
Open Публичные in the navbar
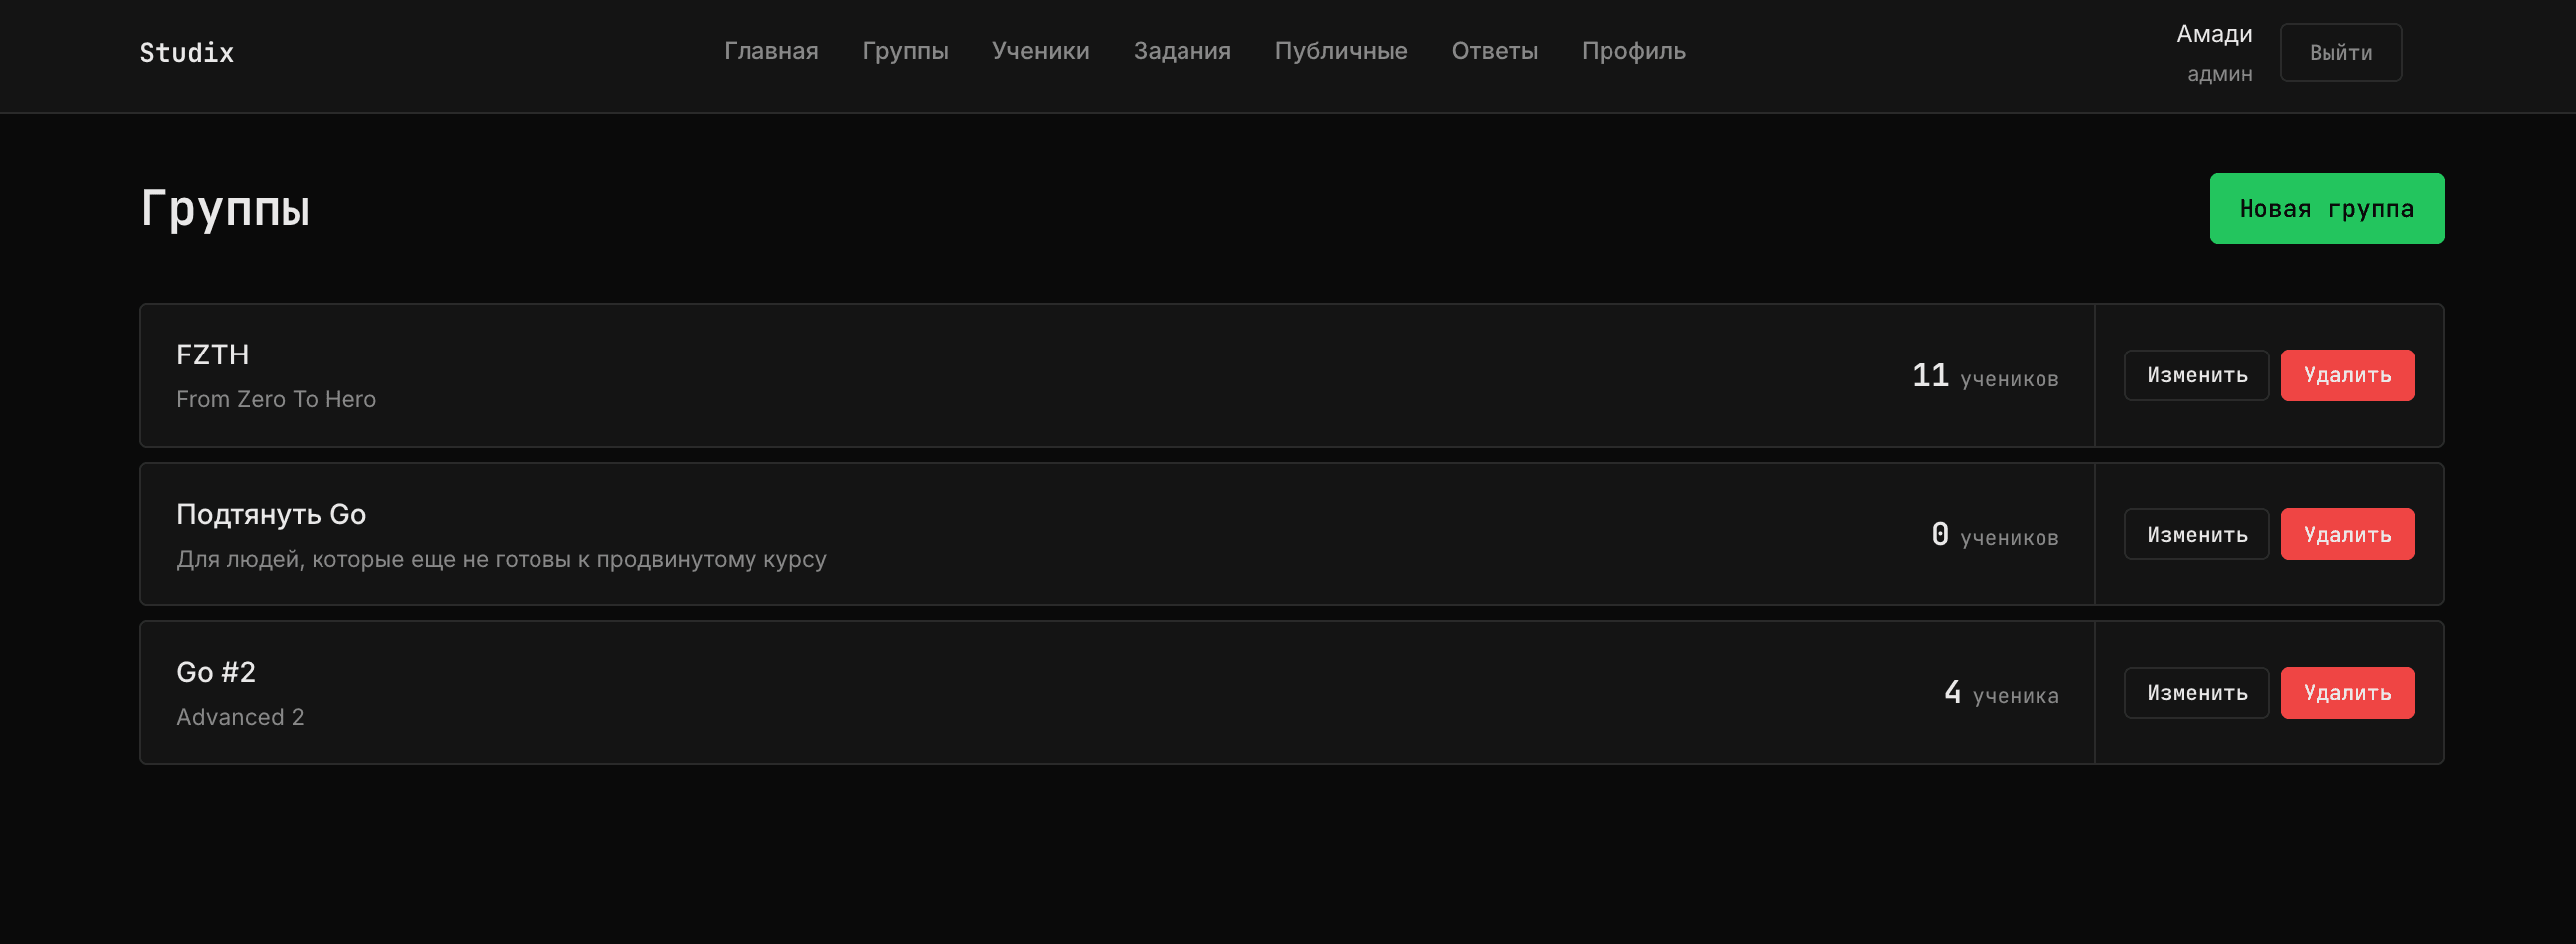pos(1341,51)
